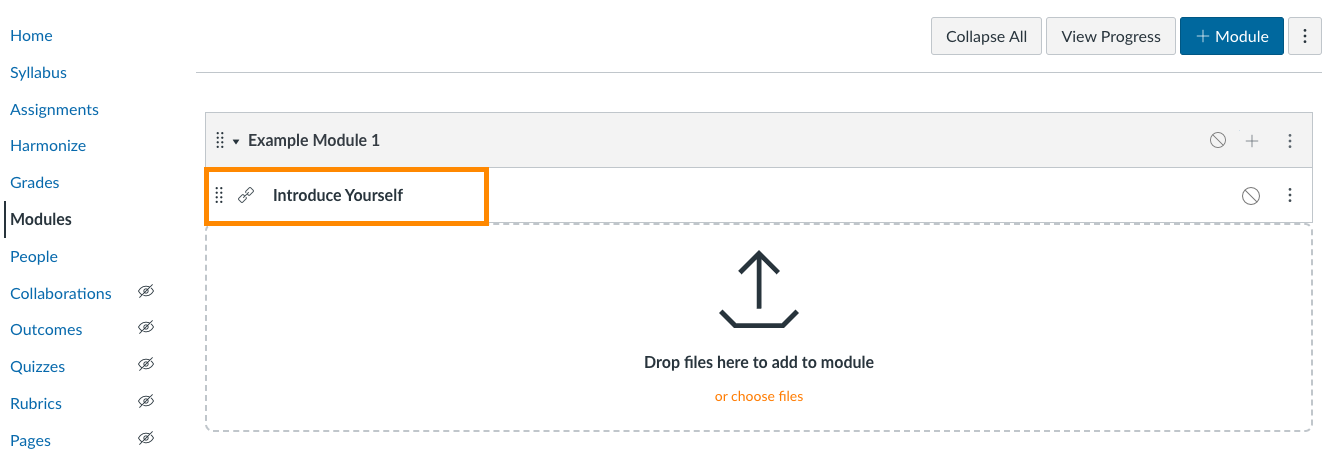Open Introduce Yourself item options menu
This screenshot has width=1341, height=463.
point(1290,195)
